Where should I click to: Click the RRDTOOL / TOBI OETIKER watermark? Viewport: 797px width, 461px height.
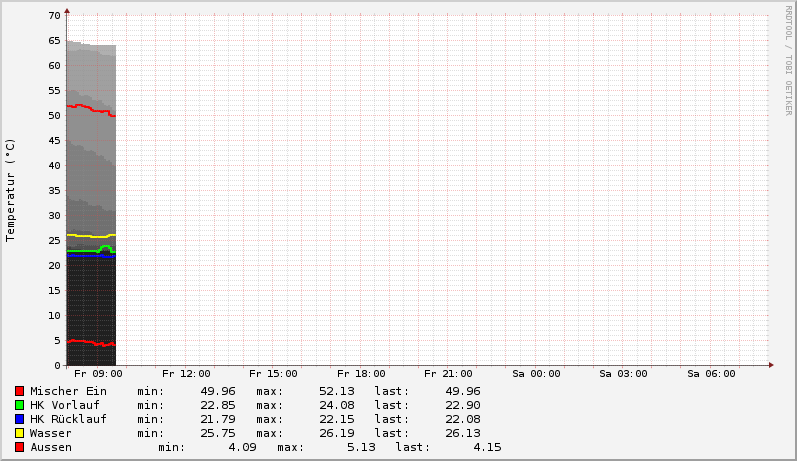coord(788,60)
